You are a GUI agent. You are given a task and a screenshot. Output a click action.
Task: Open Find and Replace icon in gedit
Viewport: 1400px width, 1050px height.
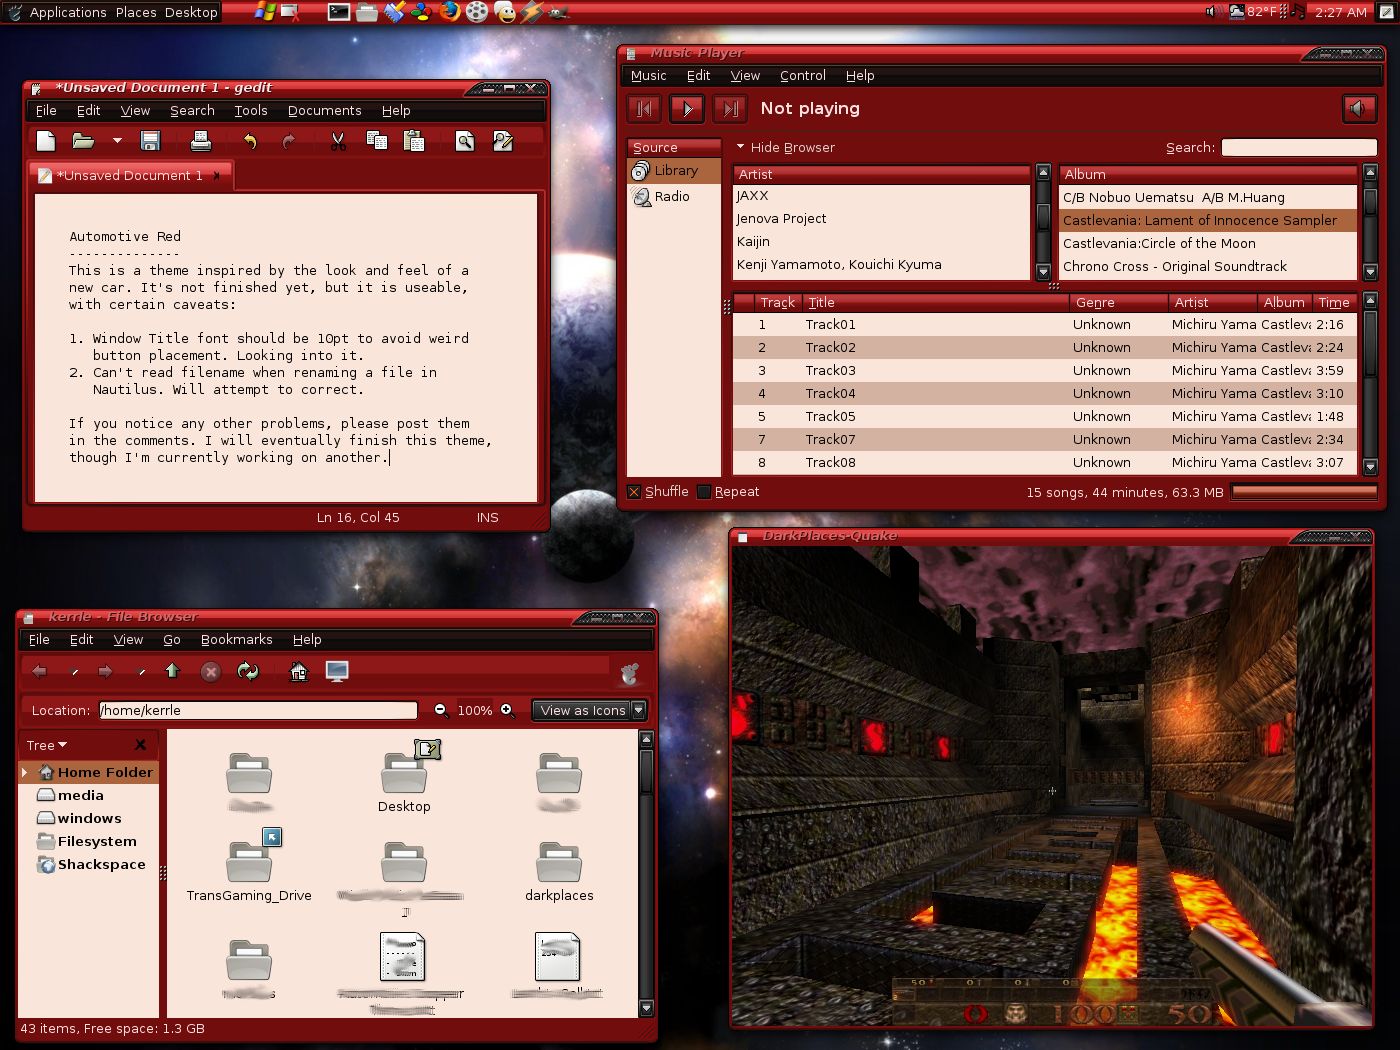(503, 141)
